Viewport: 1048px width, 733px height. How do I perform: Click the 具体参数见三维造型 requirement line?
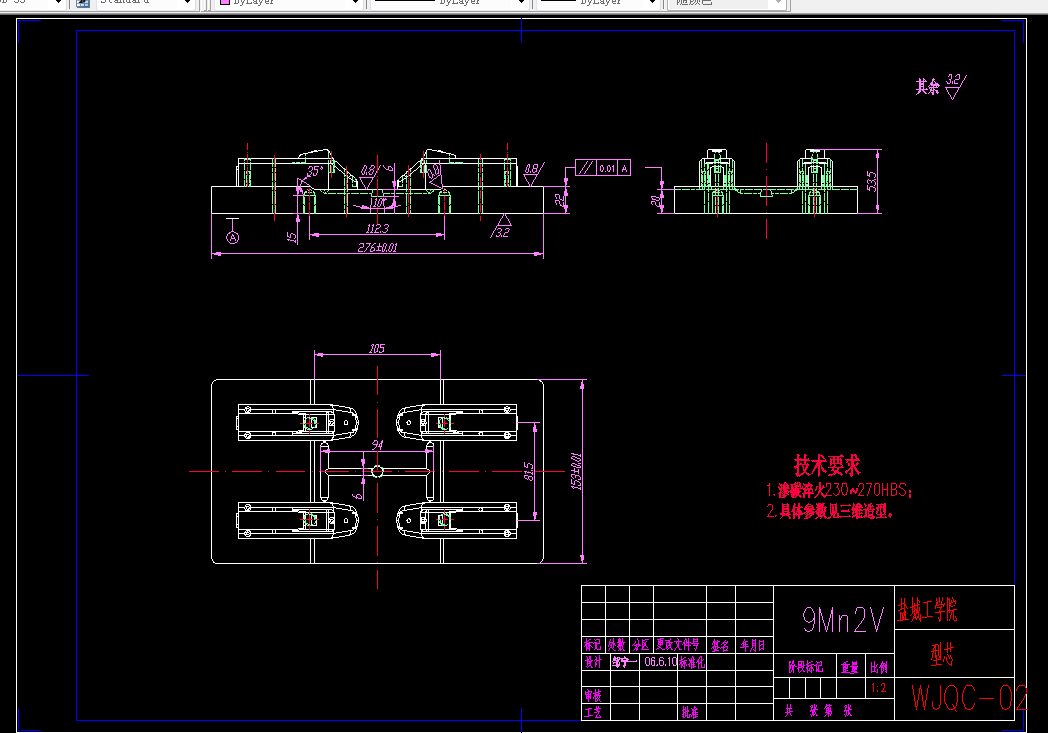(x=829, y=511)
